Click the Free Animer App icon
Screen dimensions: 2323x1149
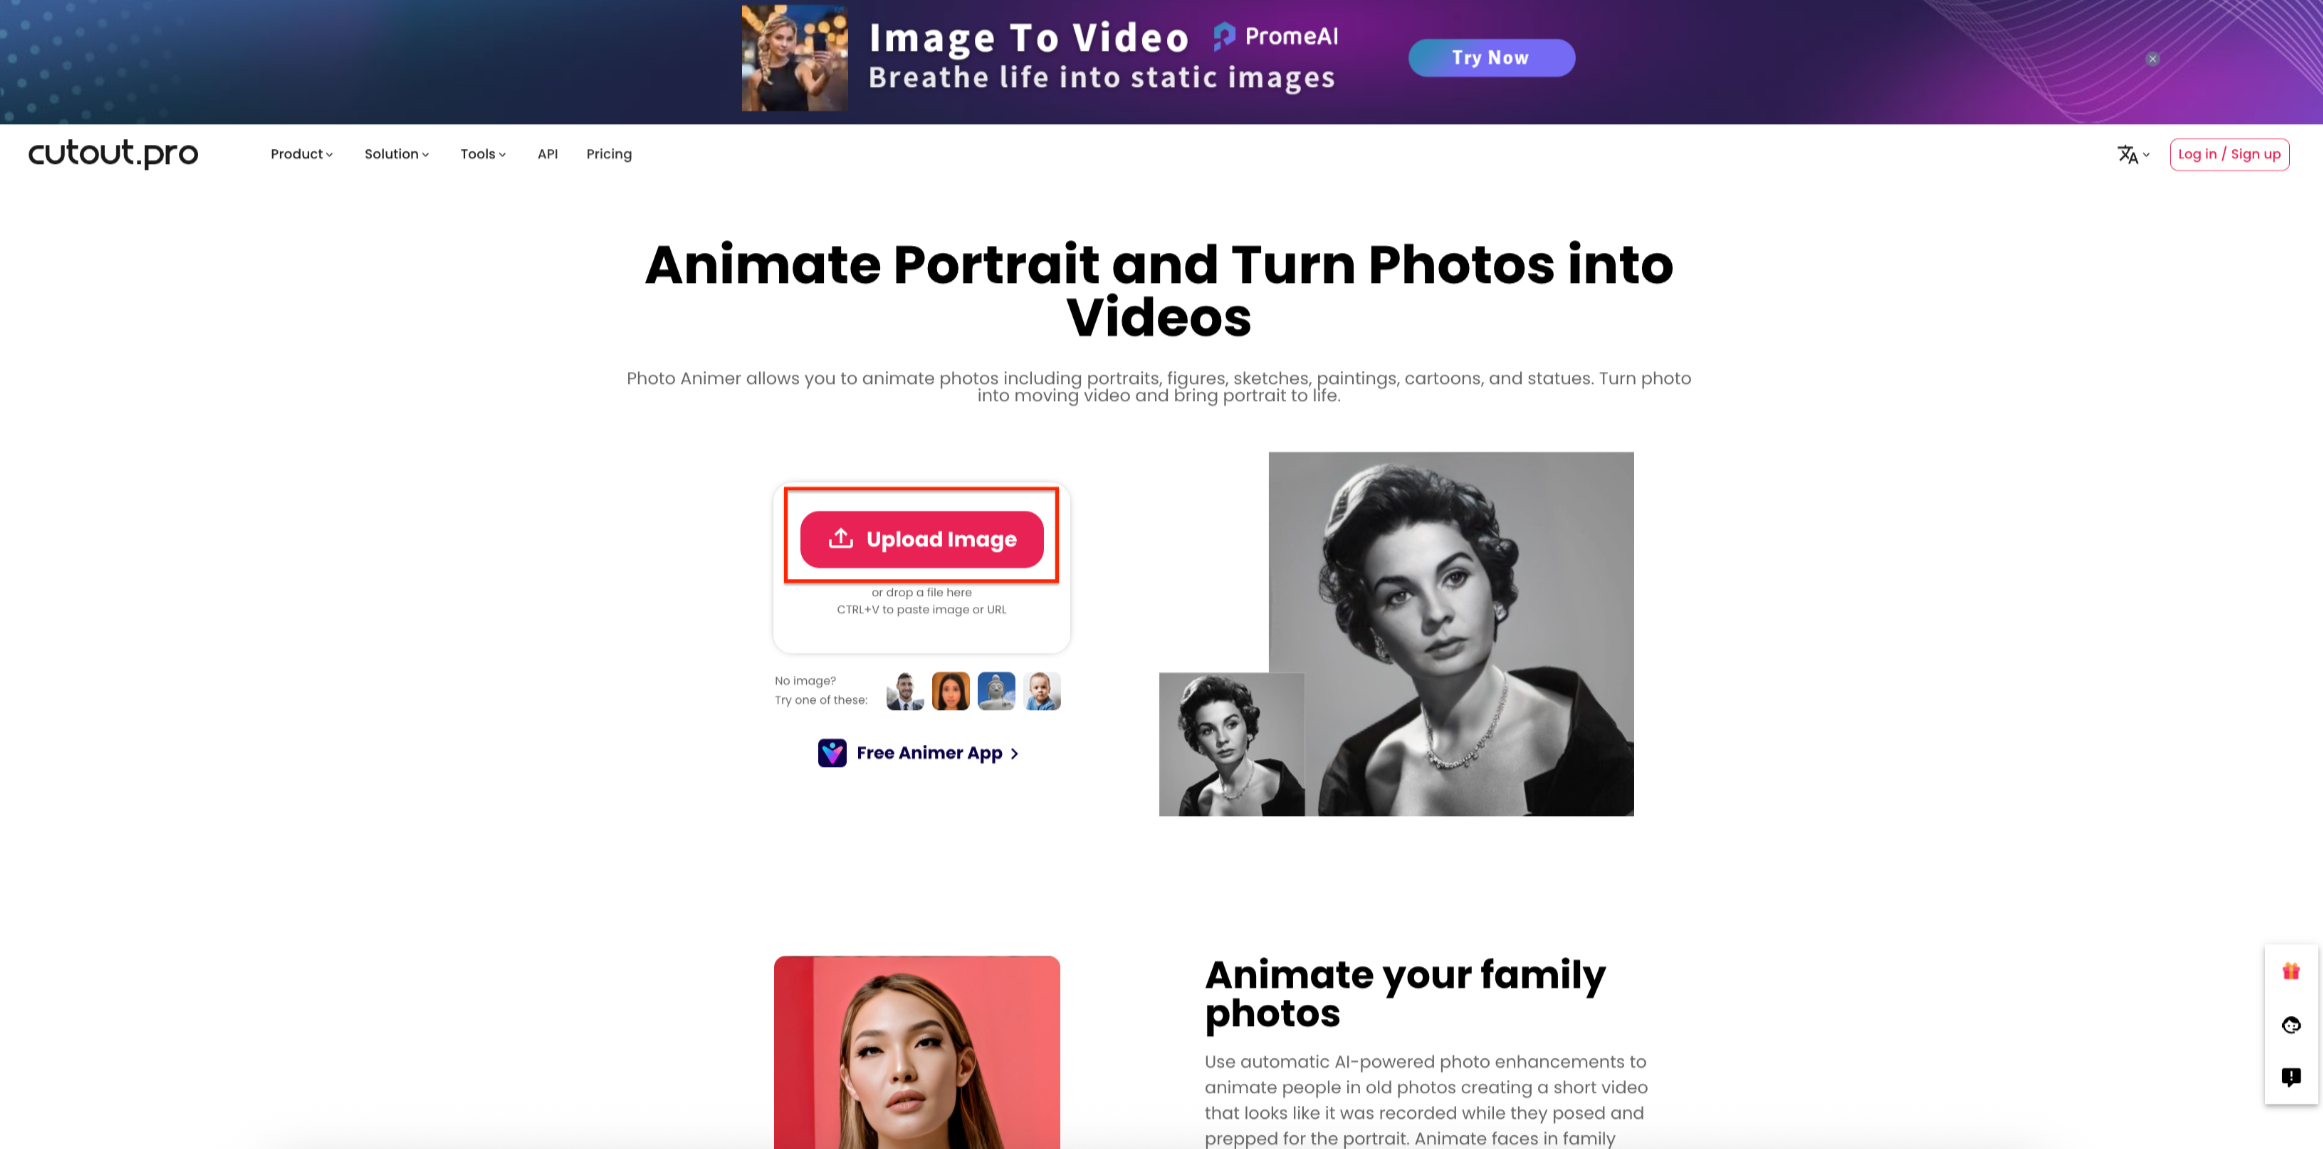pyautogui.click(x=833, y=752)
